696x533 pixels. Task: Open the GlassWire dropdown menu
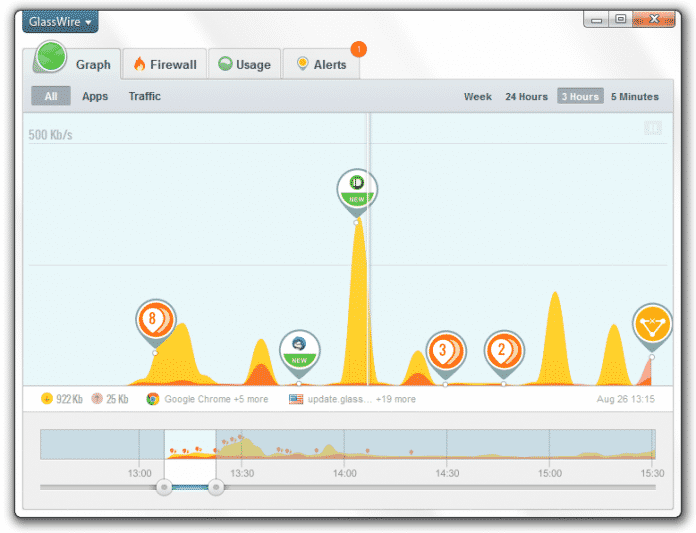tap(60, 21)
